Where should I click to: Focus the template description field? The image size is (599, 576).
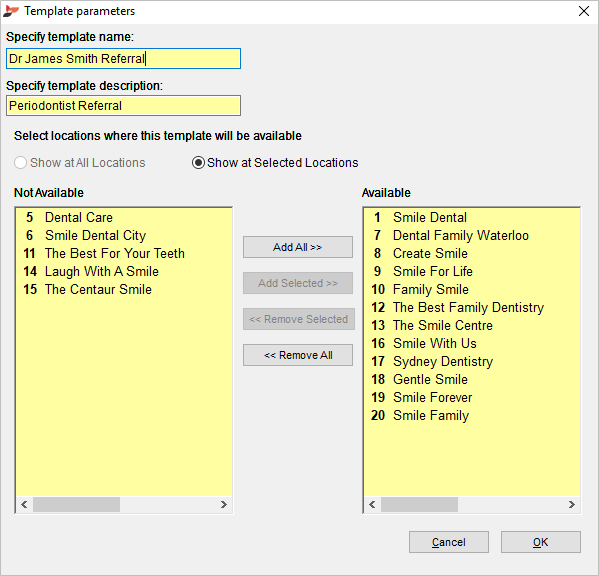click(x=123, y=105)
